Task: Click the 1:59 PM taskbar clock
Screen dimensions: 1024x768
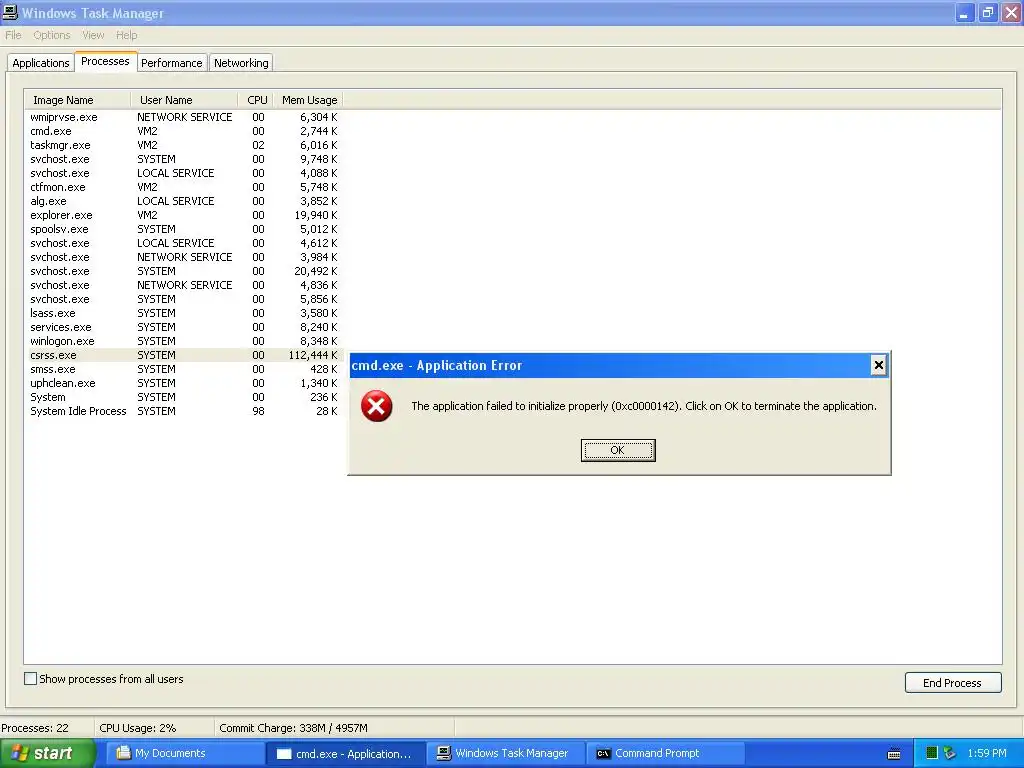Action: click(x=987, y=753)
